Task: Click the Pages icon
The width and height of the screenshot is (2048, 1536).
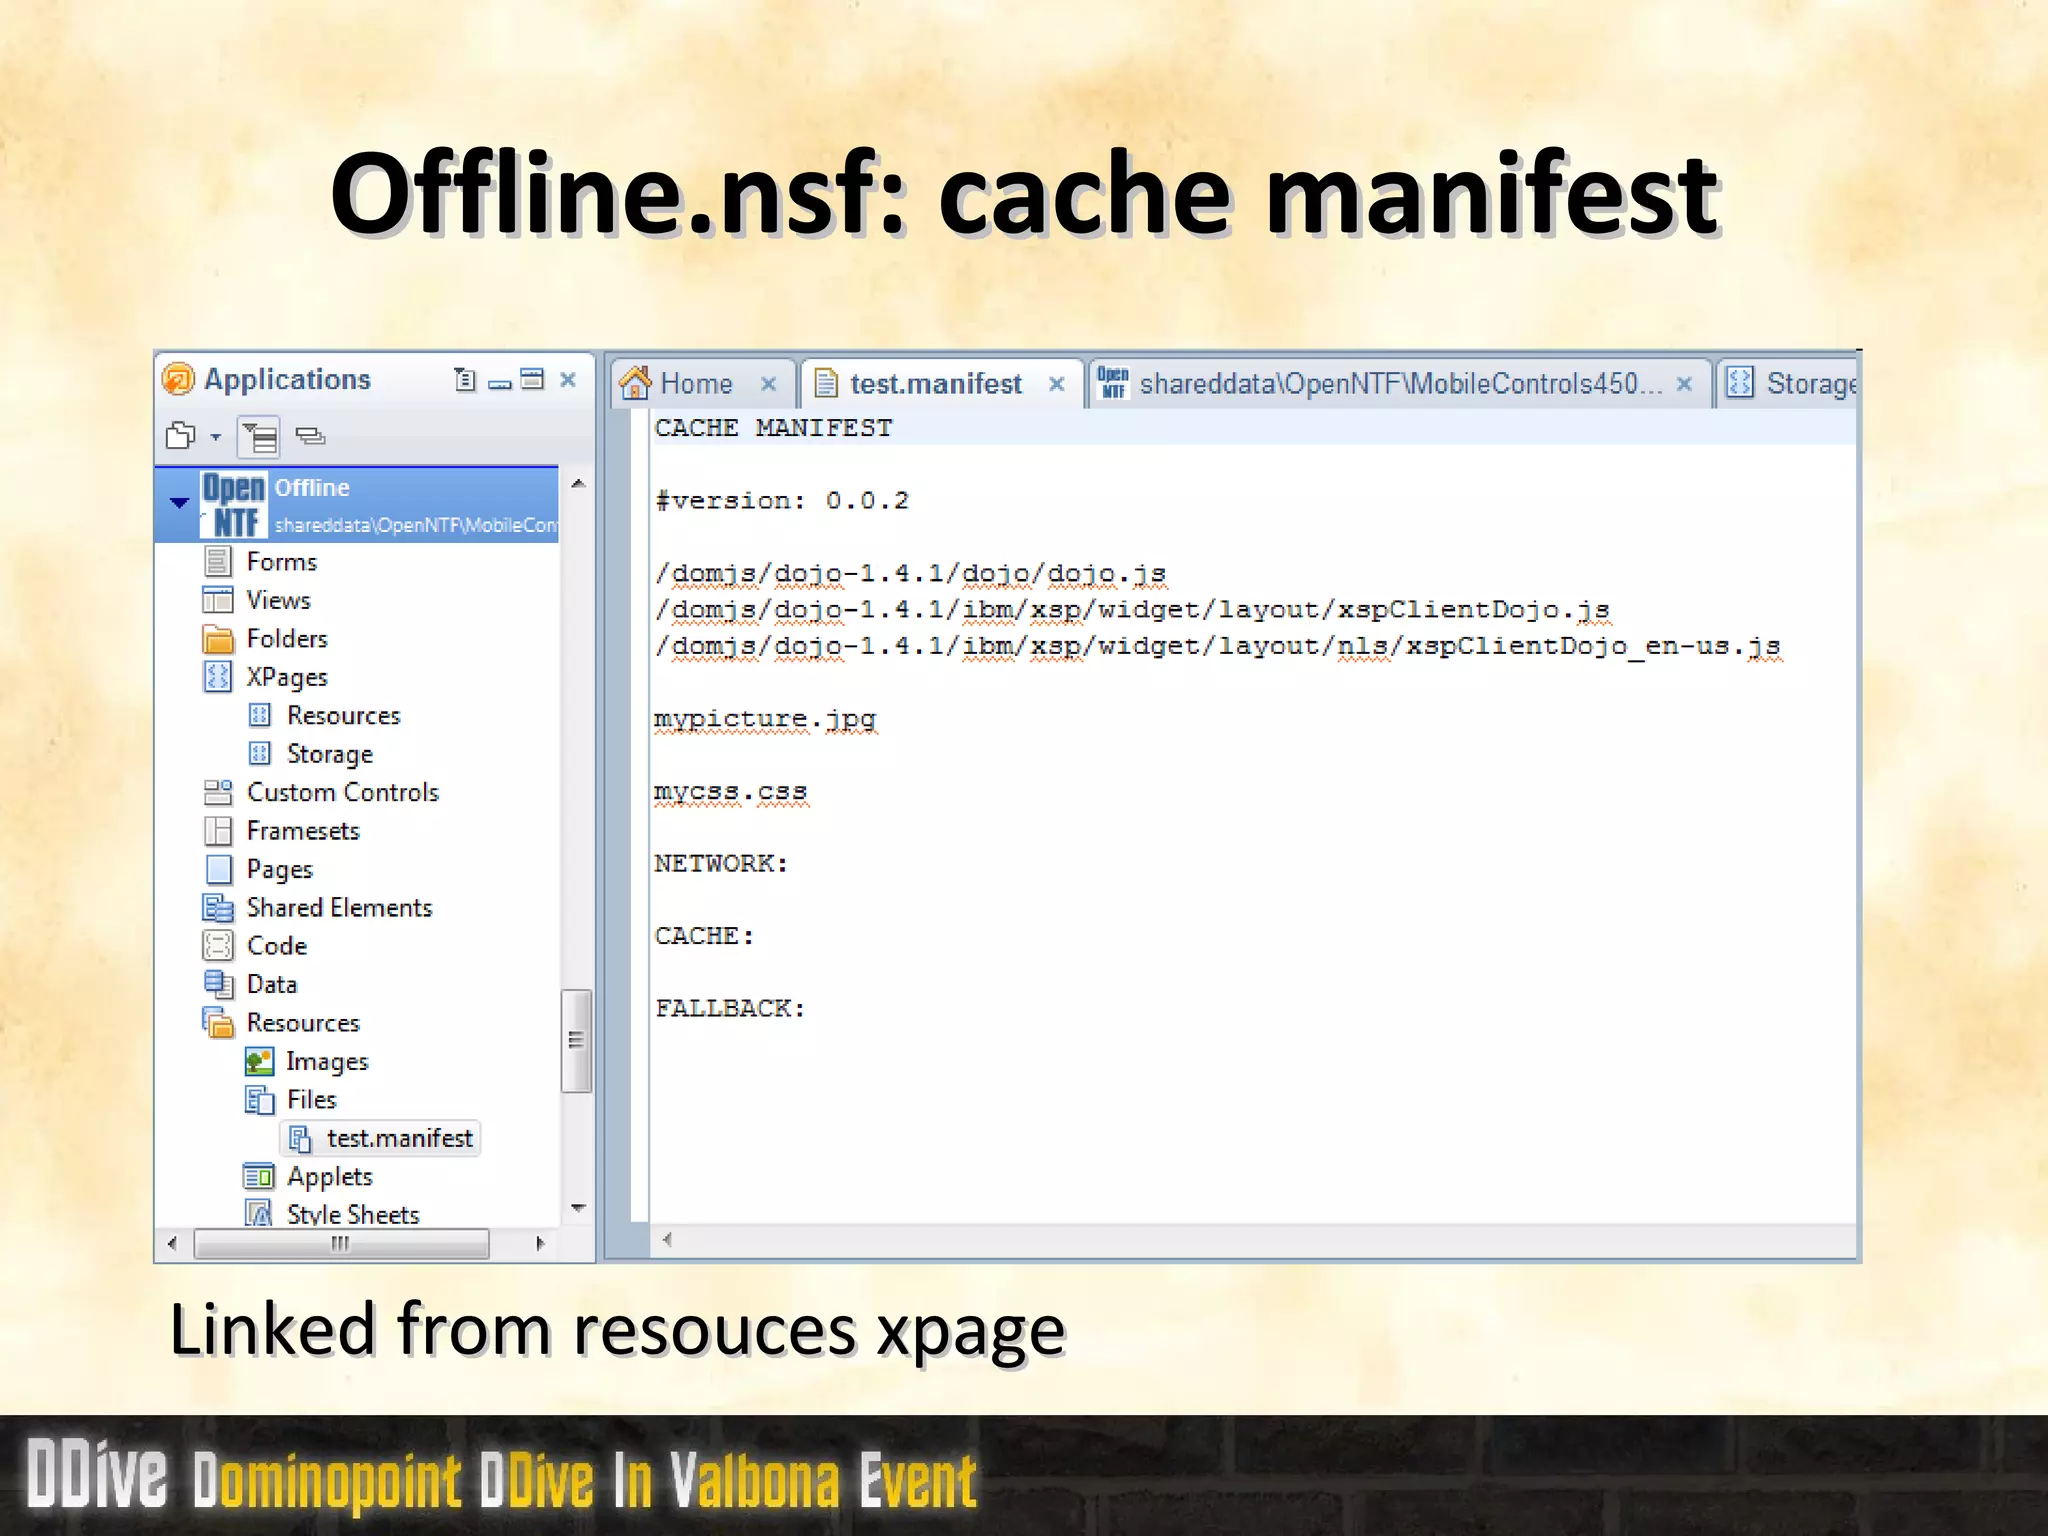Action: click(218, 869)
